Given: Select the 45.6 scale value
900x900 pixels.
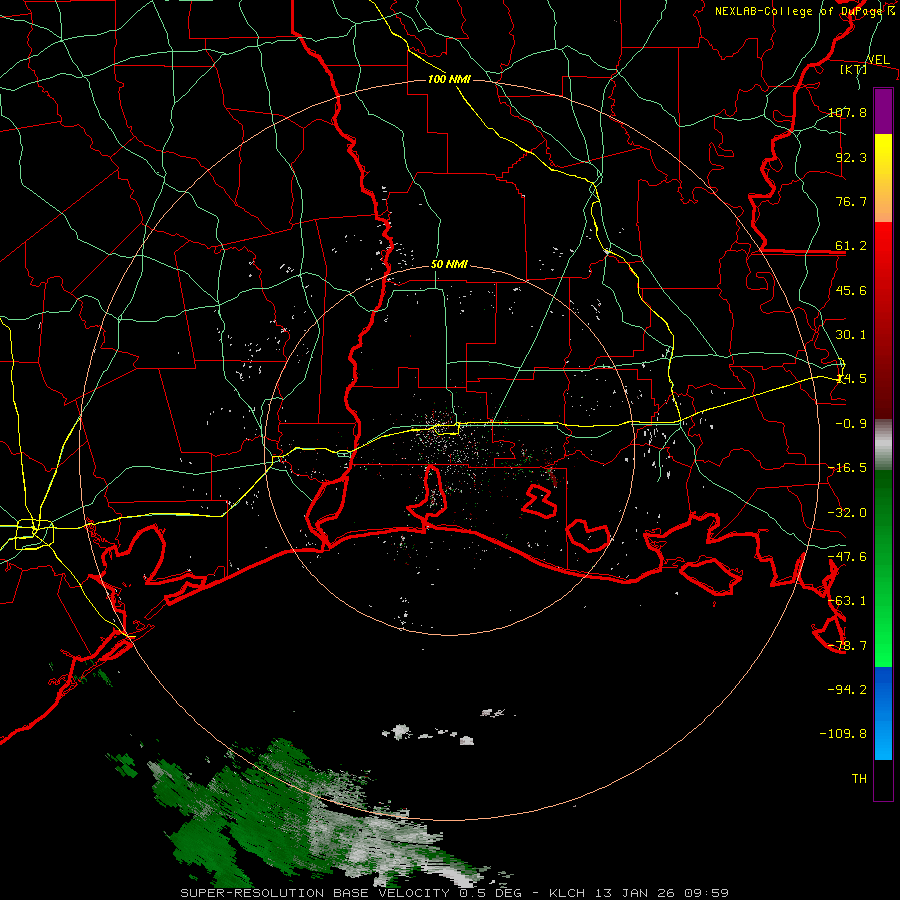Looking at the screenshot, I should (851, 290).
